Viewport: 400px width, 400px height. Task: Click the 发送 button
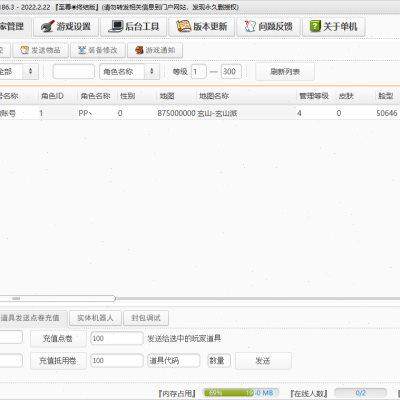[x=263, y=361]
